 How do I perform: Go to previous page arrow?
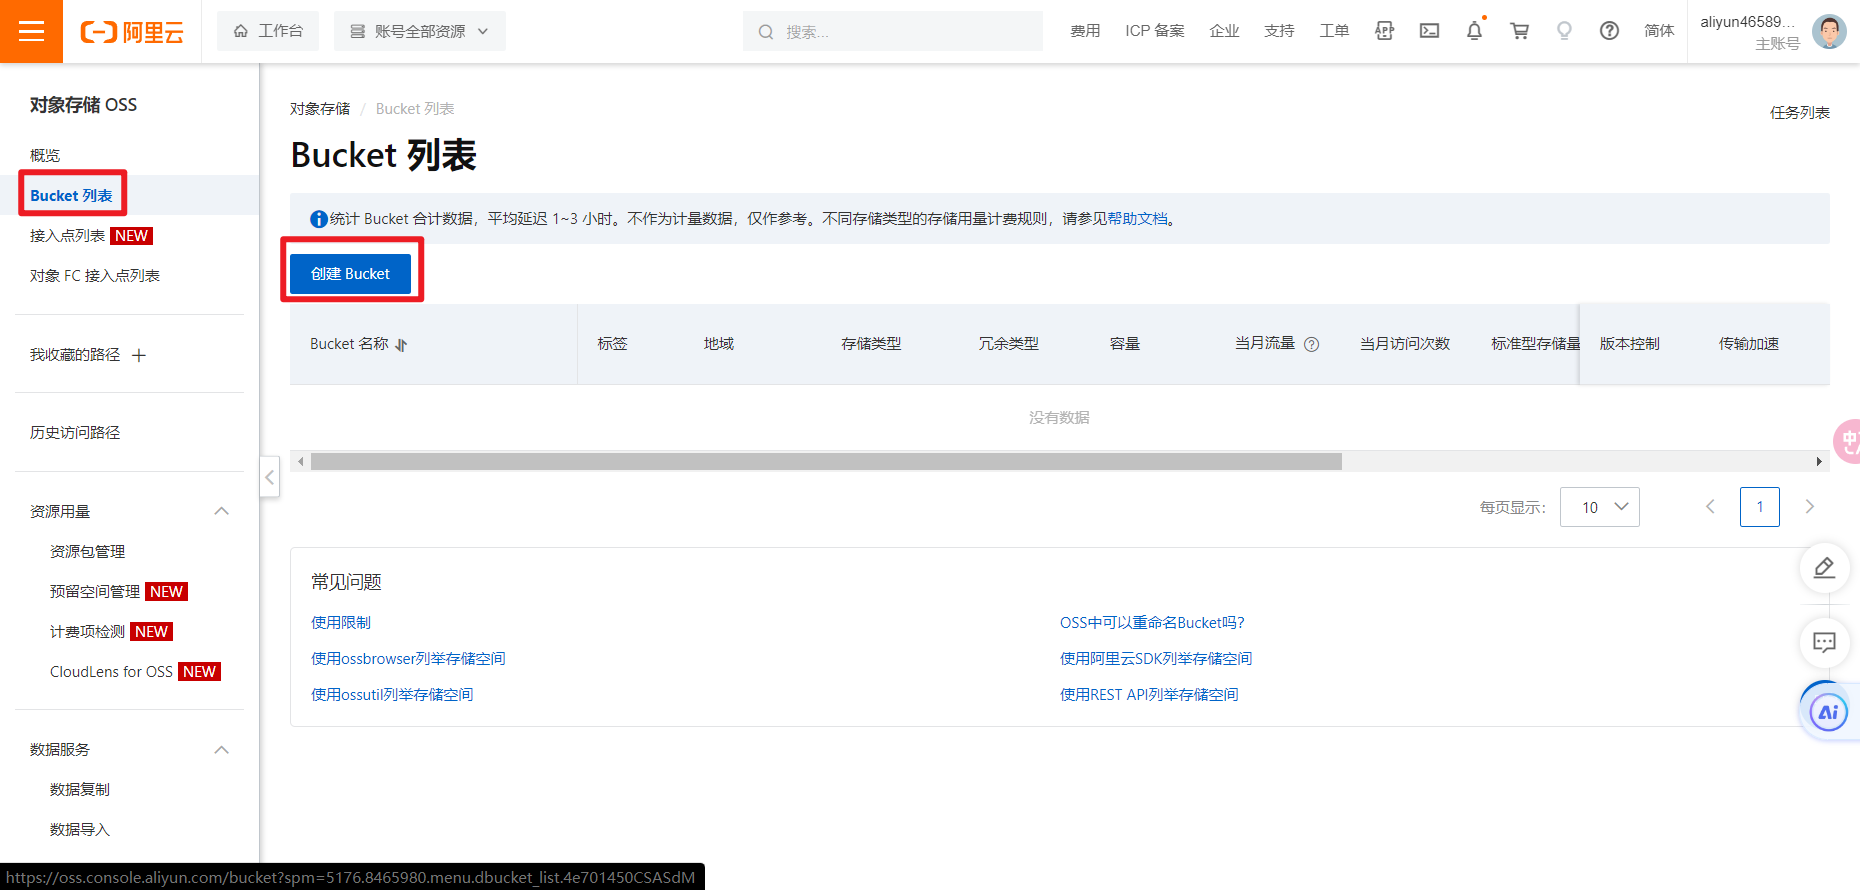(1710, 507)
